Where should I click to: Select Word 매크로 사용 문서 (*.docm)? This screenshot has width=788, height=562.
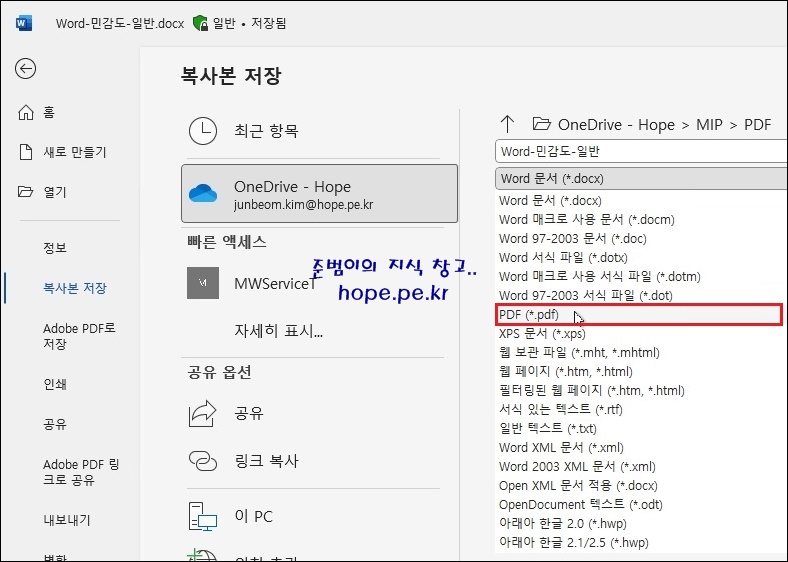click(586, 220)
